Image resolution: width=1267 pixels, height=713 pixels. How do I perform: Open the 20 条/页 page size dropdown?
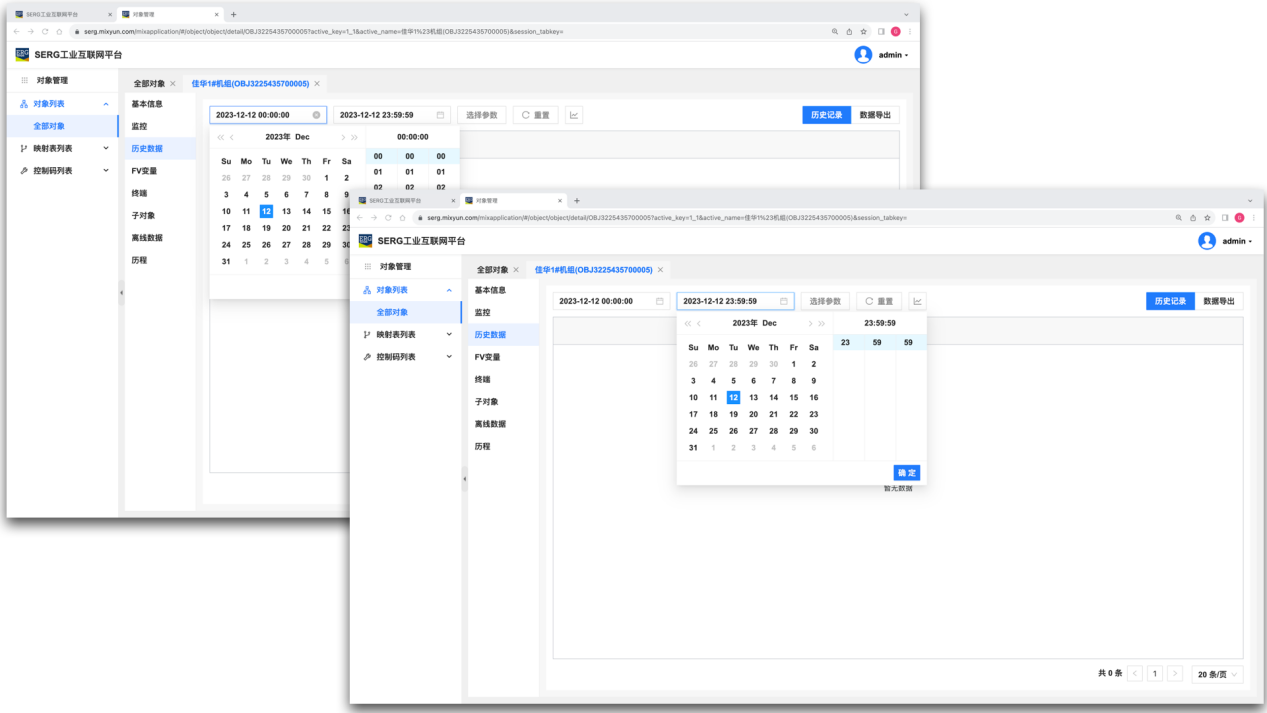tap(1218, 675)
